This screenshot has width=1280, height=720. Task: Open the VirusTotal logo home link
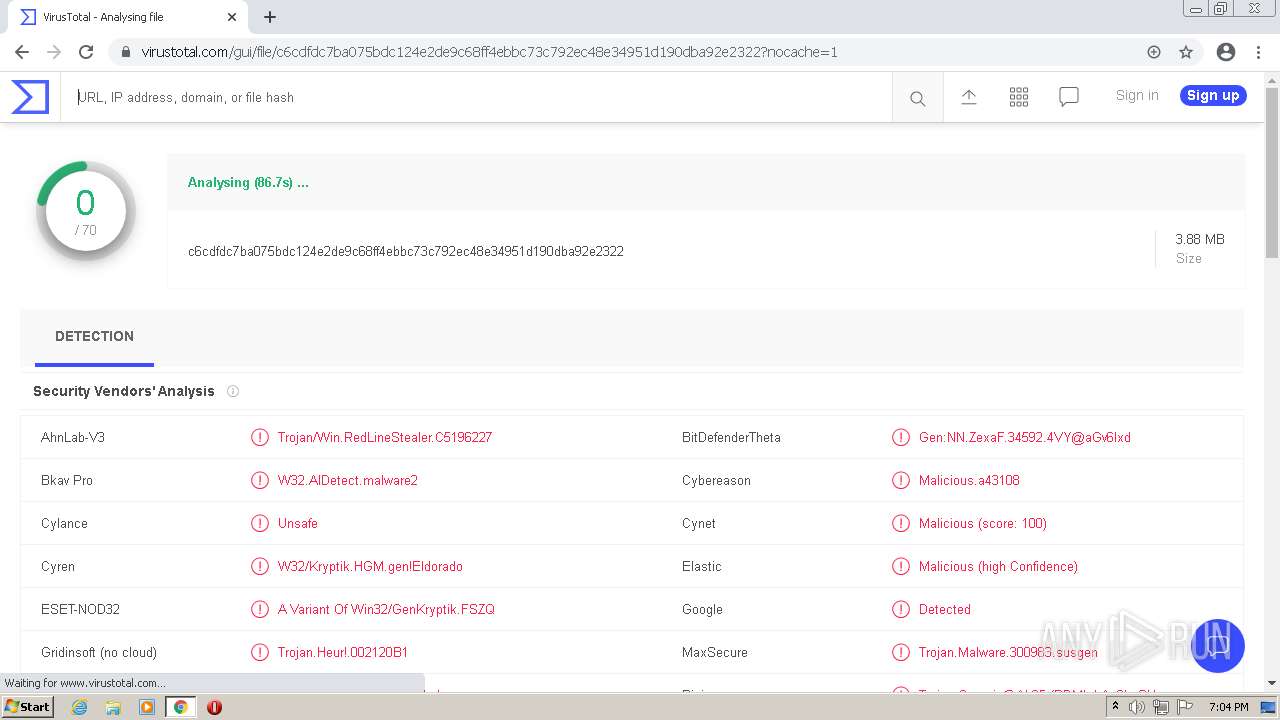(30, 97)
